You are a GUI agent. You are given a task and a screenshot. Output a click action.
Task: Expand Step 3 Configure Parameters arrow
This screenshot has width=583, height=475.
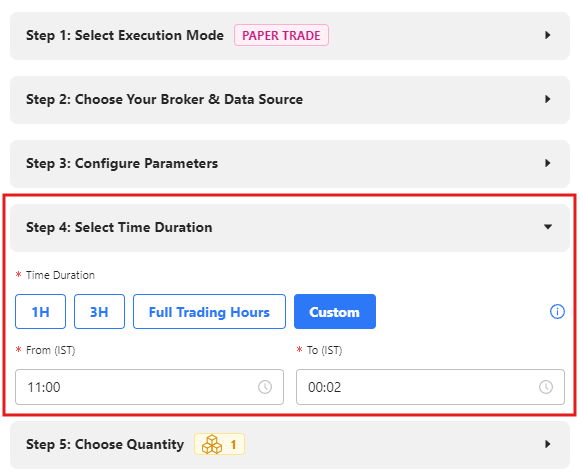(x=547, y=163)
